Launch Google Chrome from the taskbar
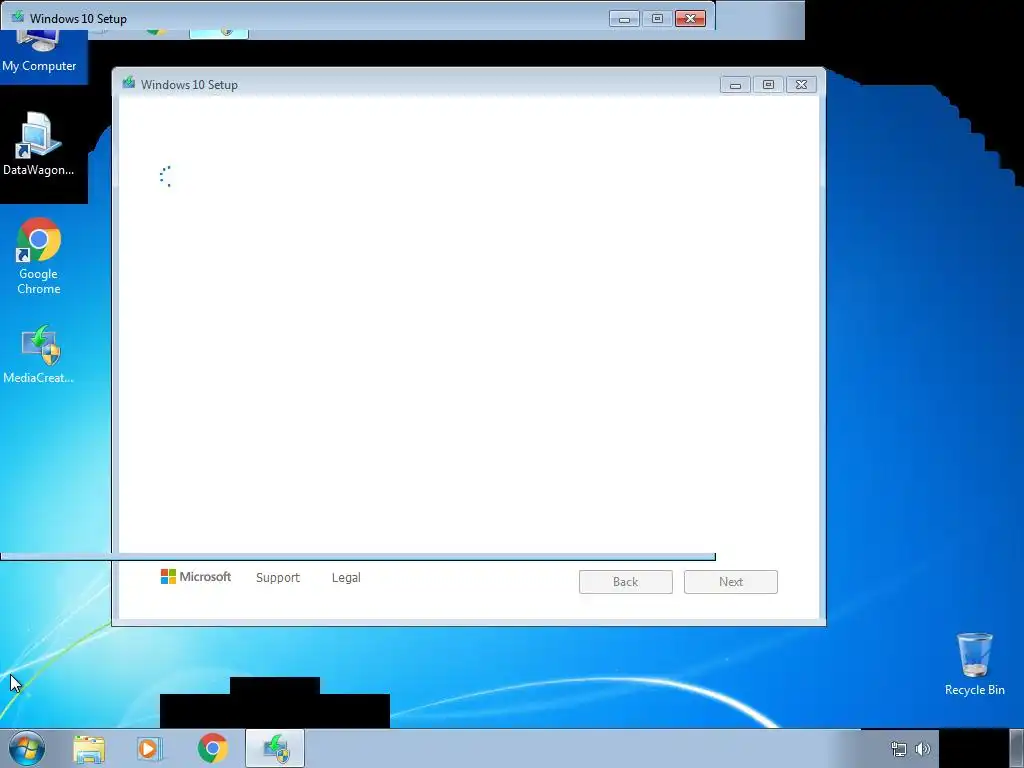The width and height of the screenshot is (1024, 768). click(x=212, y=748)
